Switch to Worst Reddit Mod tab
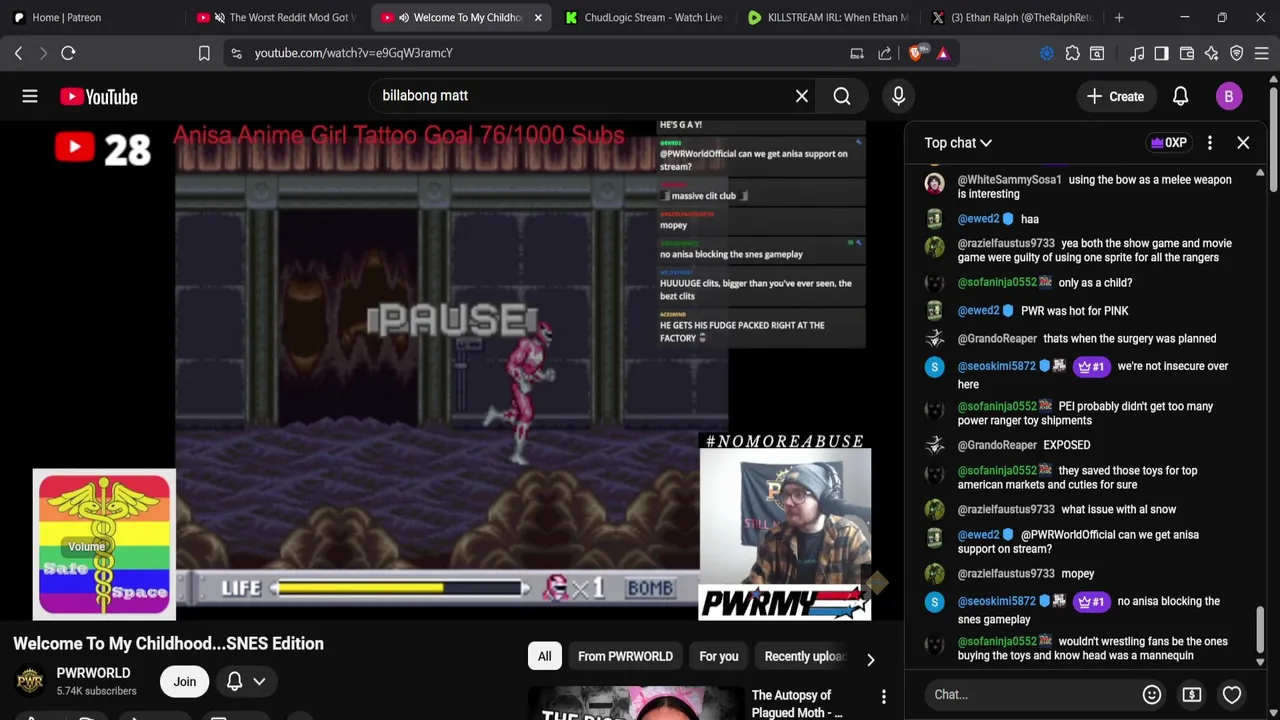The image size is (1280, 720). click(x=279, y=17)
